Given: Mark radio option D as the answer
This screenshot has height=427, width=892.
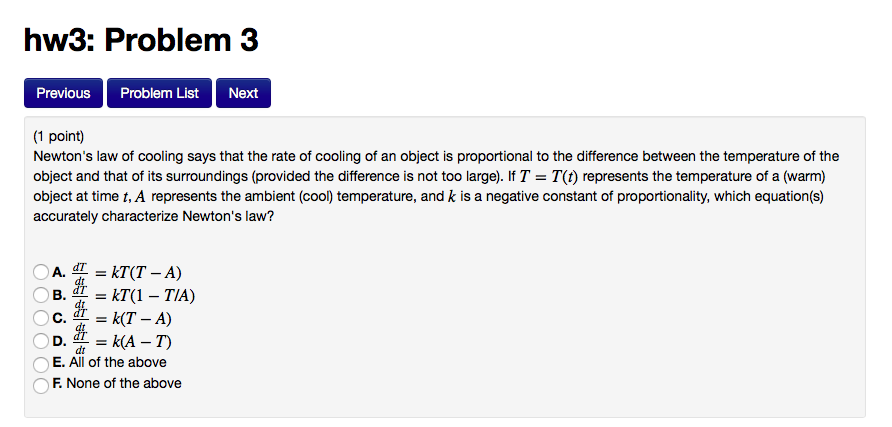Looking at the screenshot, I should 40,341.
